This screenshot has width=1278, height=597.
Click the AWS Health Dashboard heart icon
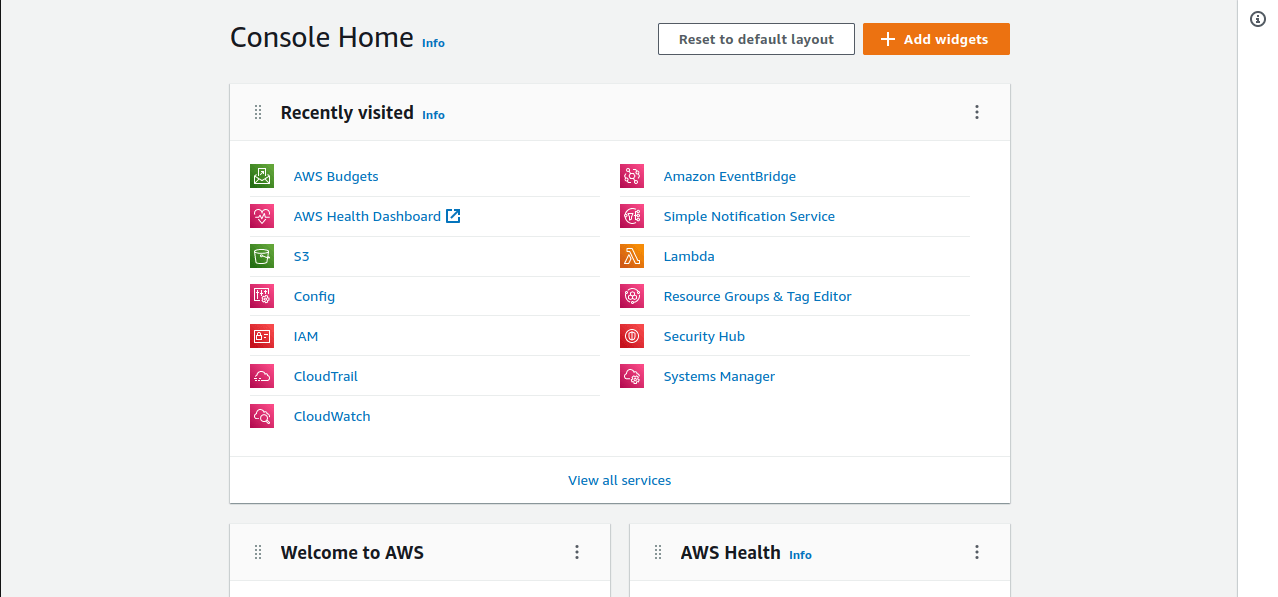262,216
